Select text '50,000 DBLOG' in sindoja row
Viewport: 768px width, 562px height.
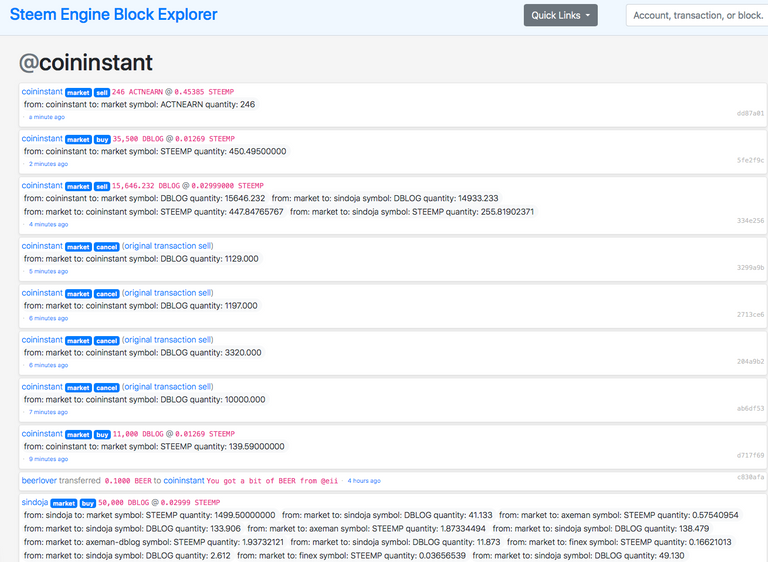pyautogui.click(x=123, y=503)
